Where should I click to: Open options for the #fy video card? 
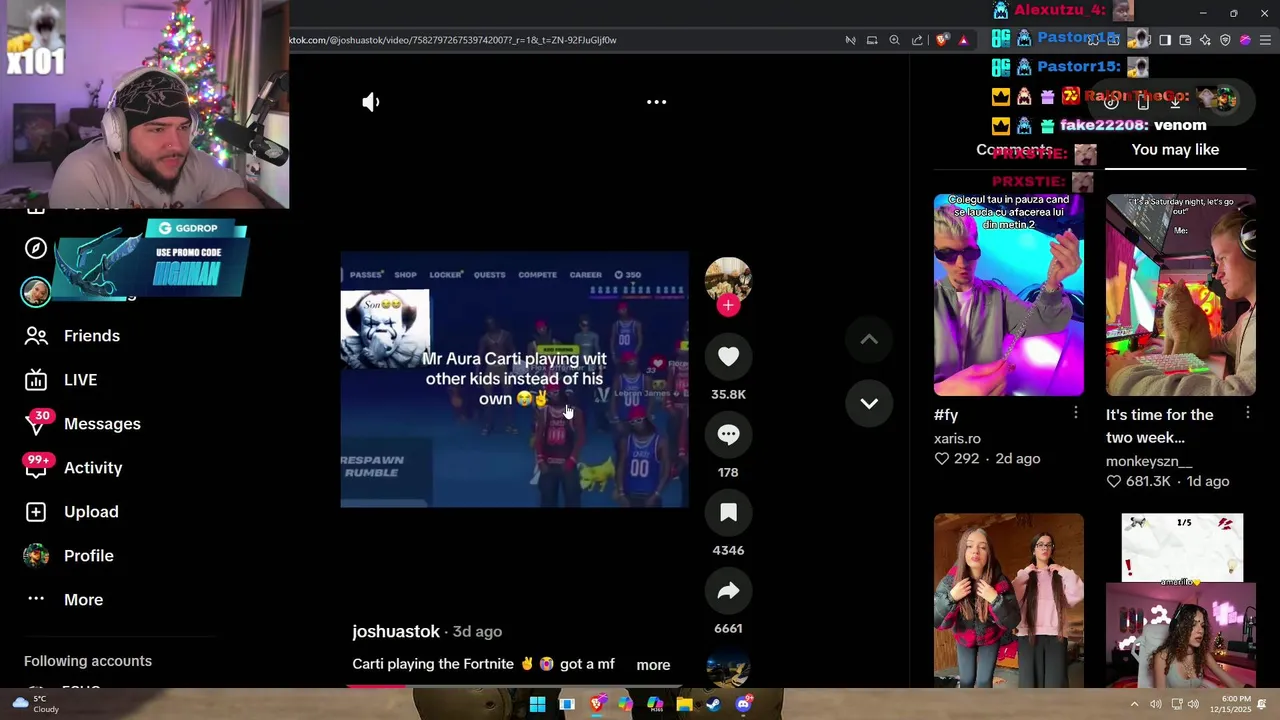[x=1076, y=413]
